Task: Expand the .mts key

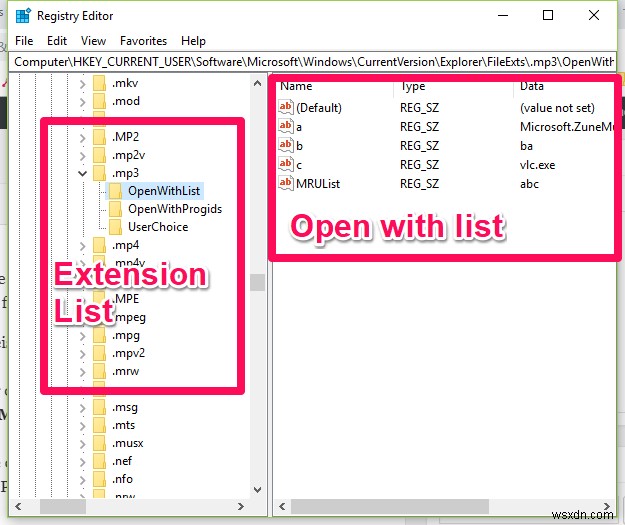Action: tap(83, 426)
